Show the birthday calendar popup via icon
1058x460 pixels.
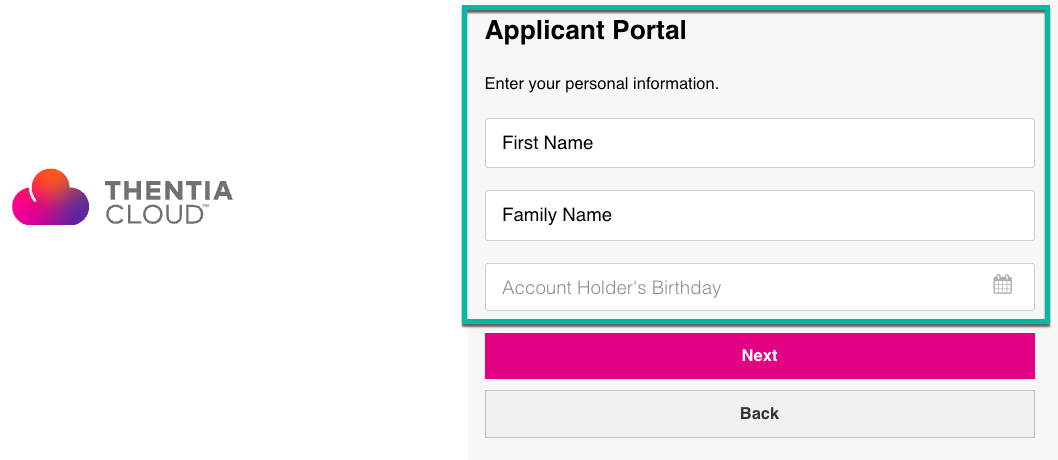(x=1003, y=284)
